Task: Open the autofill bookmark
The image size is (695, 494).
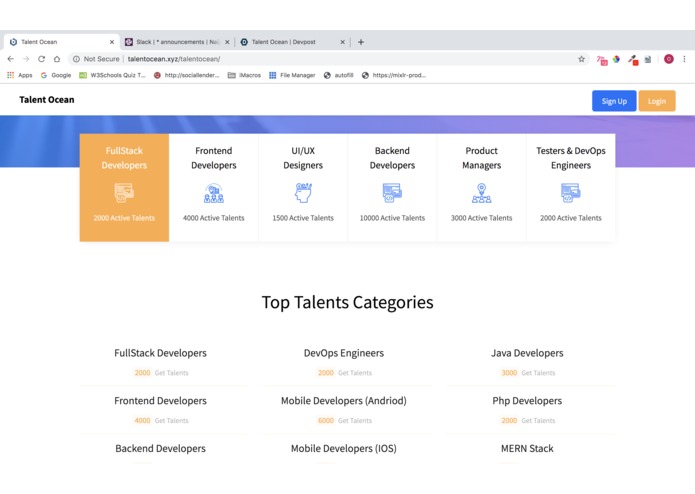Action: 339,75
